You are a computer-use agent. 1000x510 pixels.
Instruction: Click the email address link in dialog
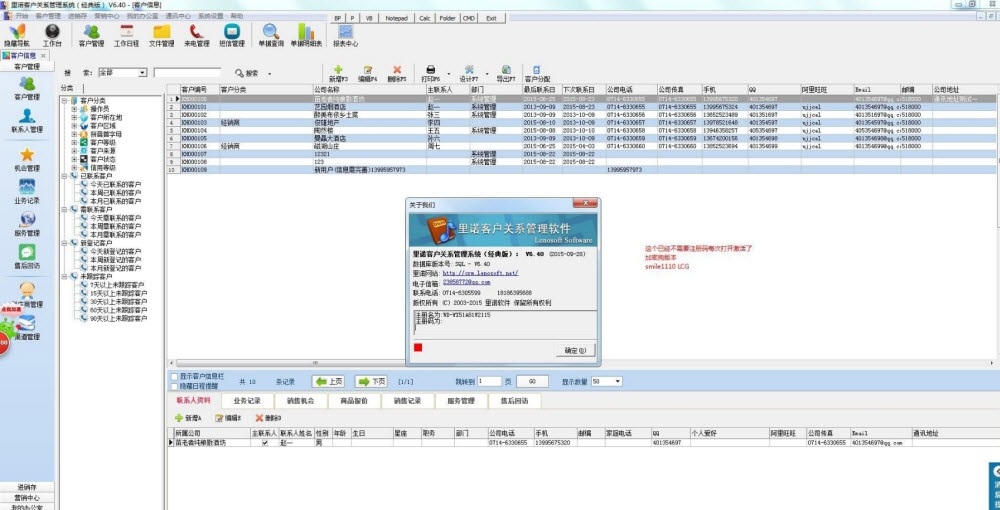pos(466,282)
